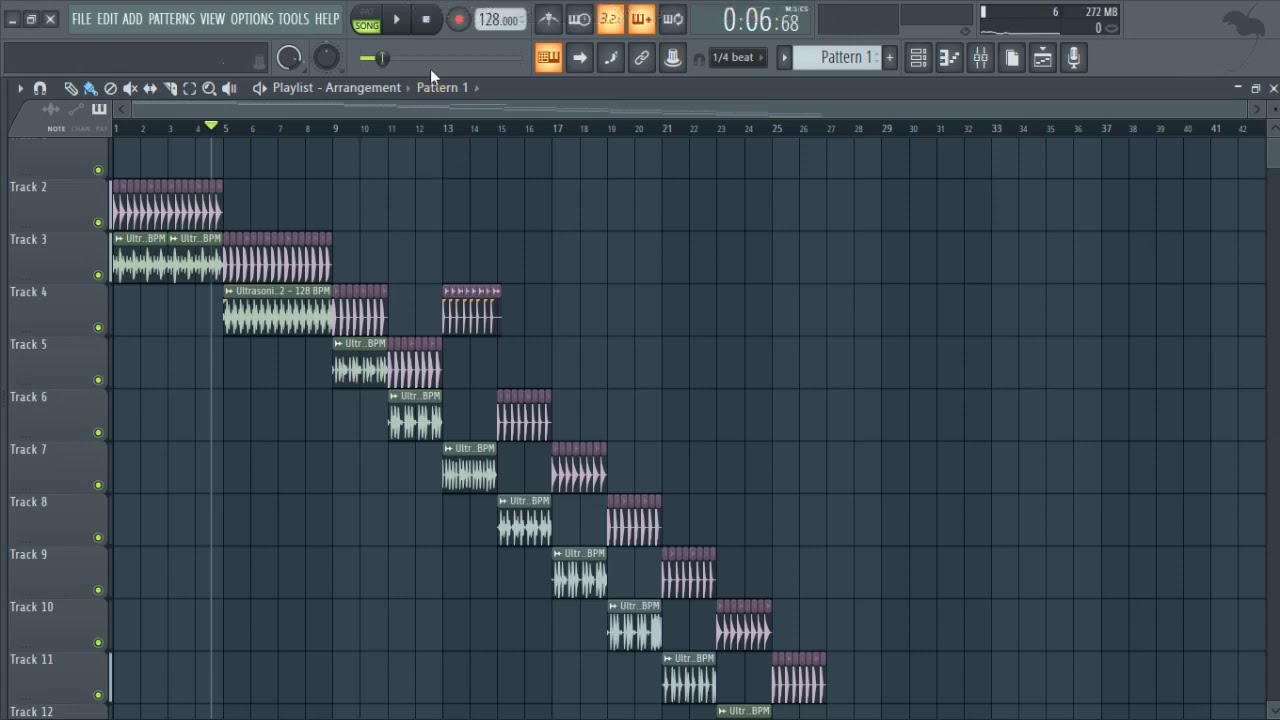Toggle typing keyboard to piano icon
This screenshot has height=720, width=1280.
point(548,58)
